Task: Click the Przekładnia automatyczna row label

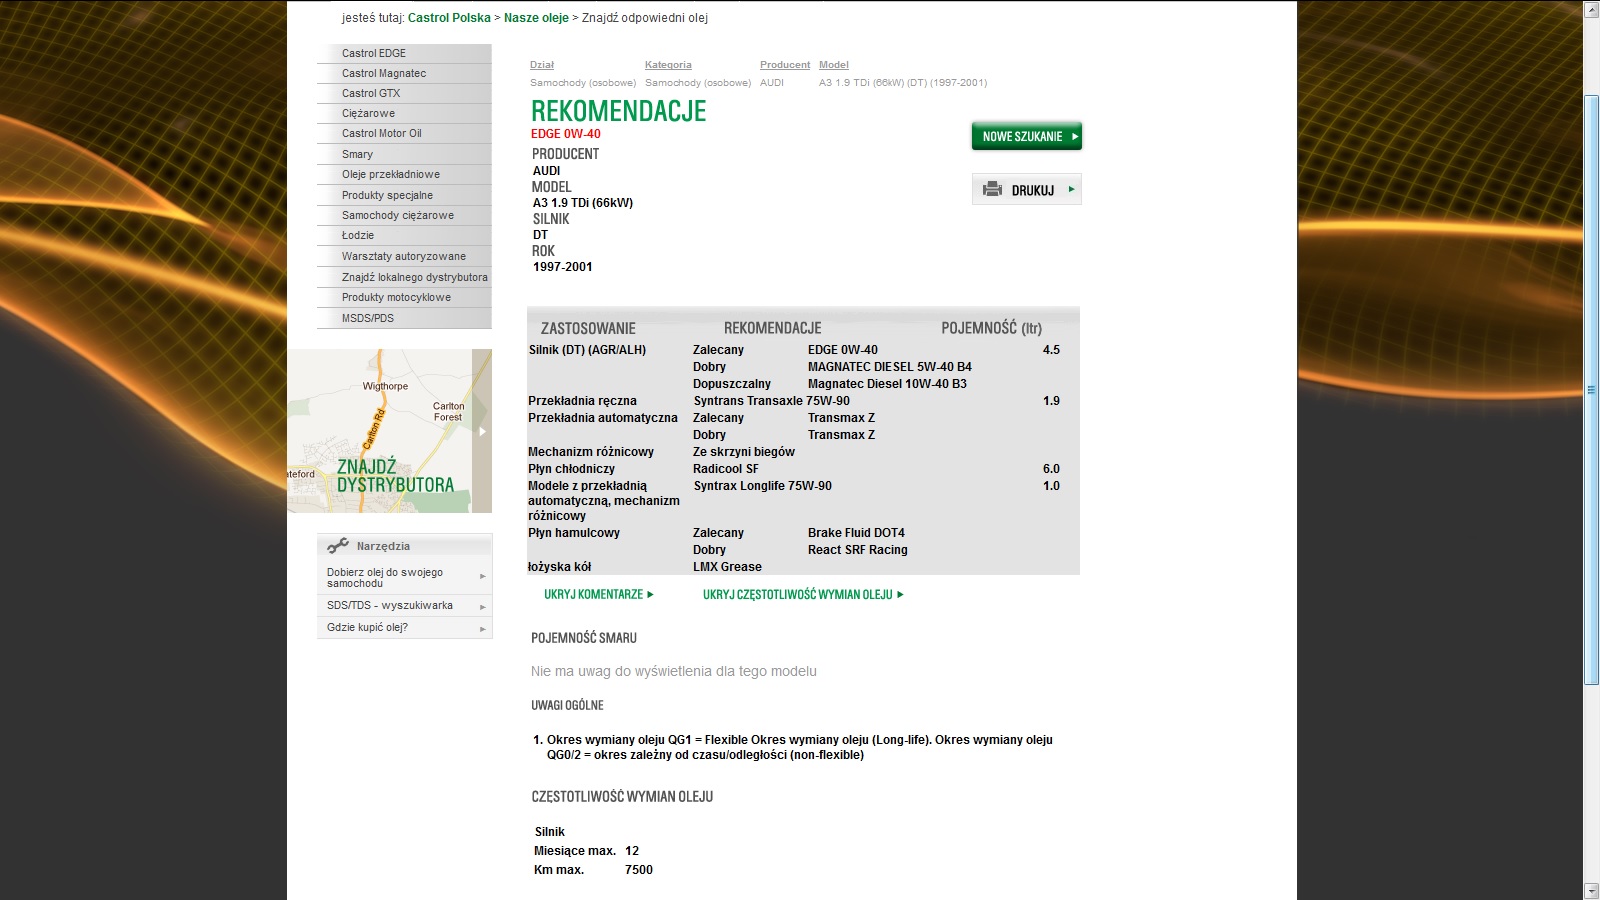Action: (x=603, y=418)
